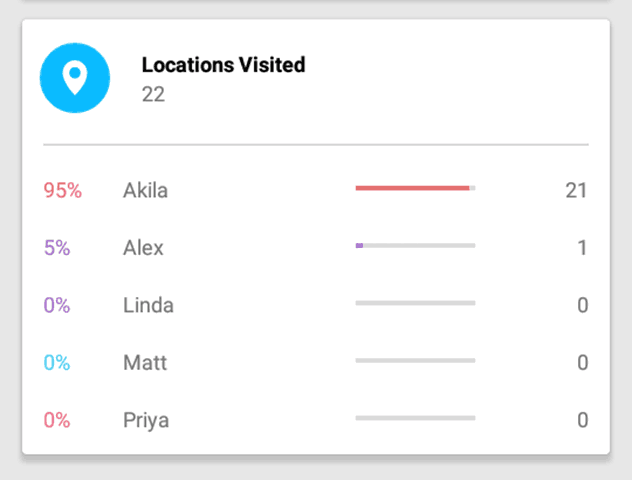Select Alex's name in the list
The width and height of the screenshot is (632, 480).
(x=143, y=248)
